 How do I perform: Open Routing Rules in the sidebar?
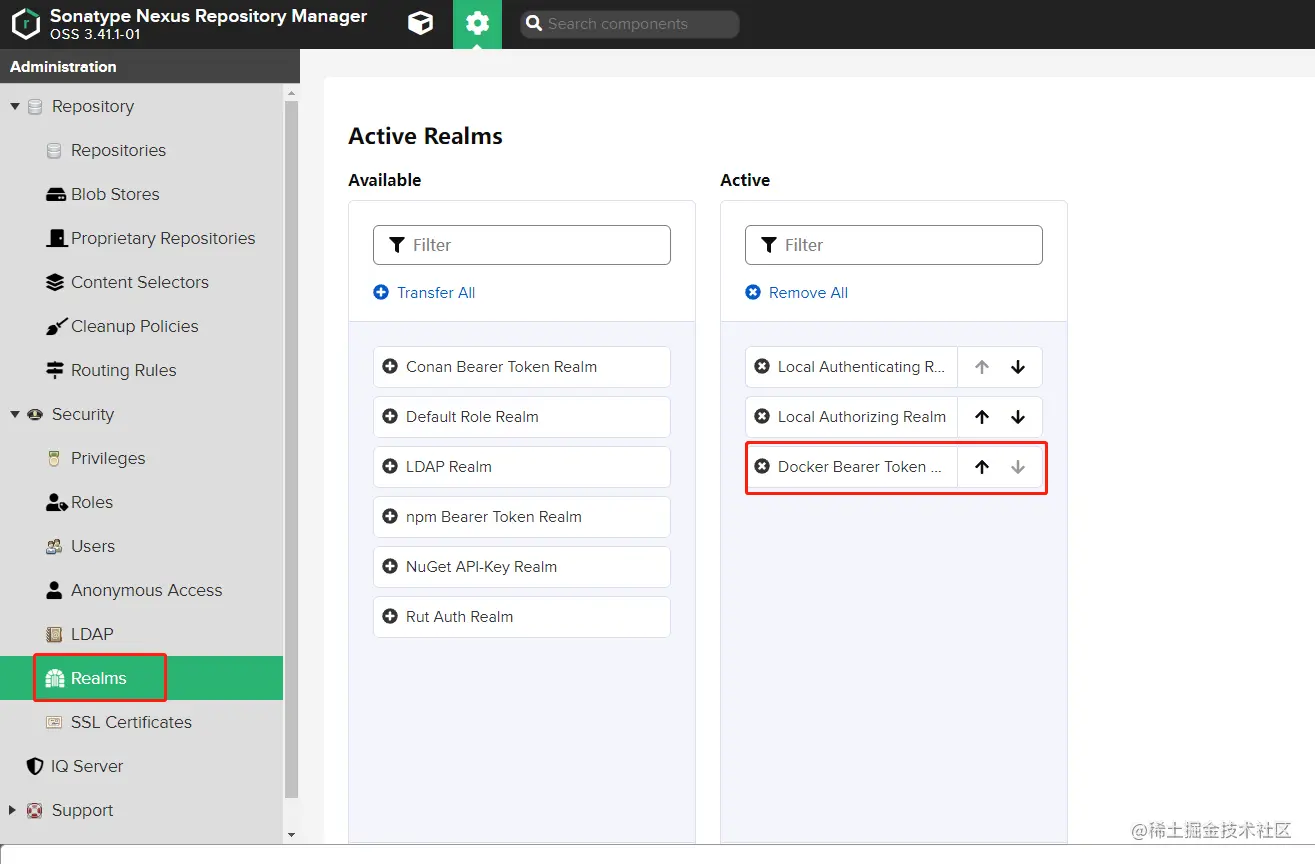coord(123,370)
